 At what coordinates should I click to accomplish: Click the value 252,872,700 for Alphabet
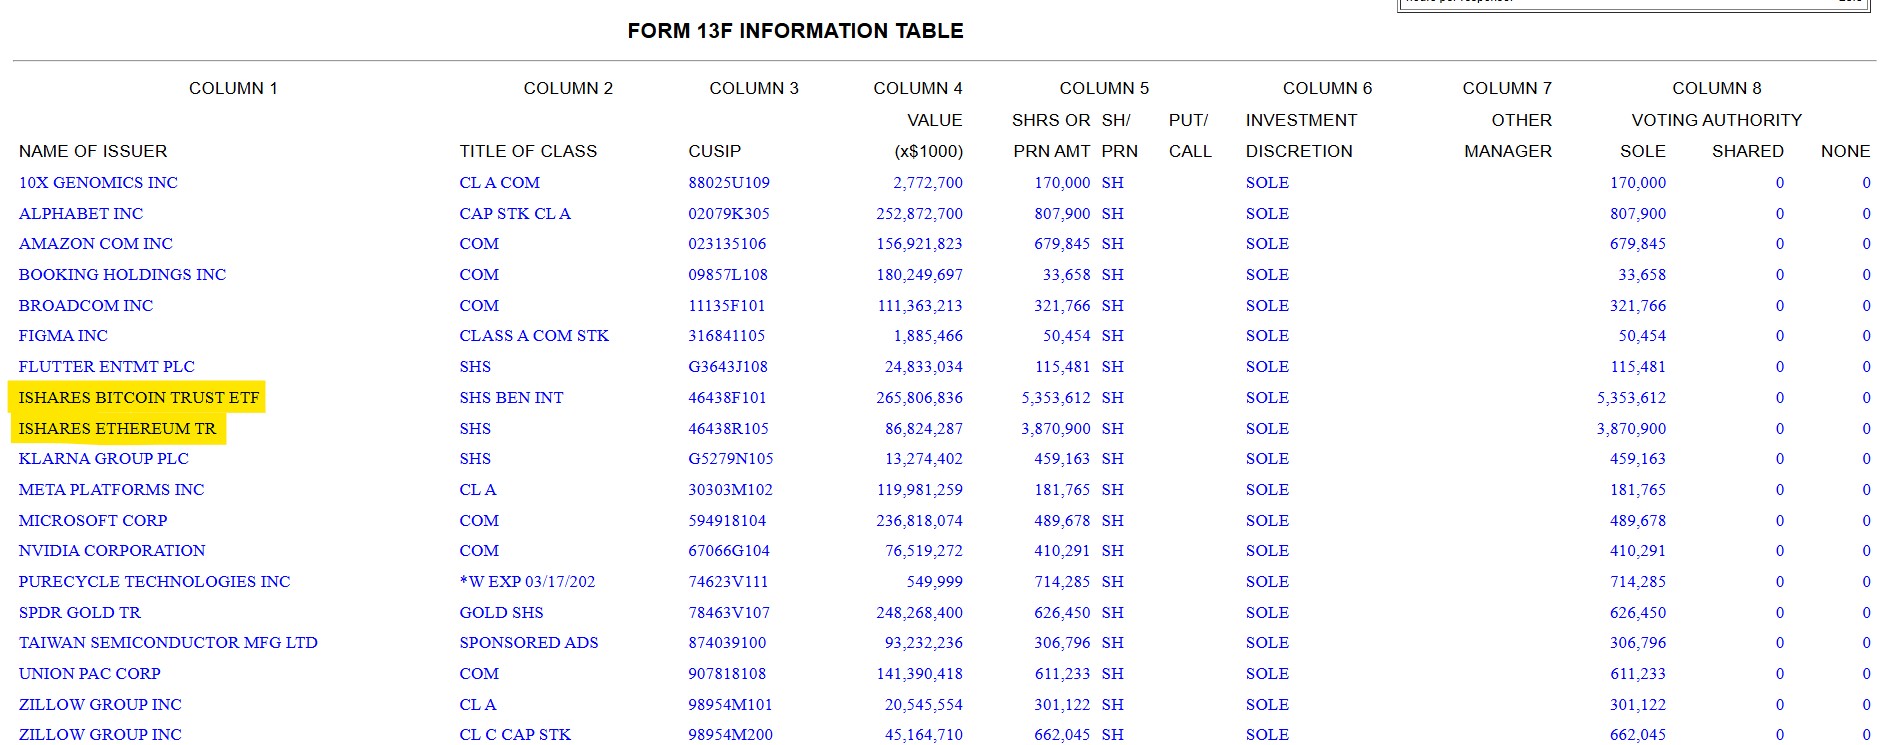919,214
